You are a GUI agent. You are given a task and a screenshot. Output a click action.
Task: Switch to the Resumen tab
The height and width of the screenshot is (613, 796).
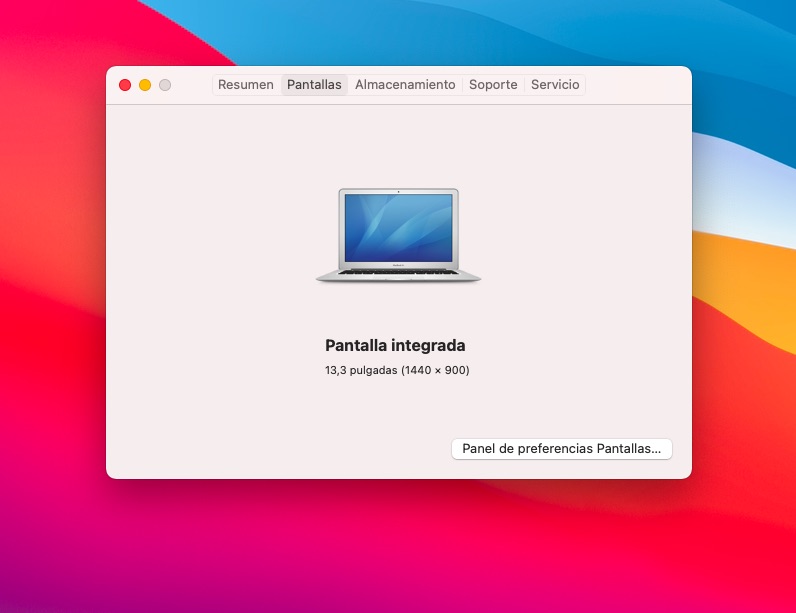pyautogui.click(x=246, y=85)
